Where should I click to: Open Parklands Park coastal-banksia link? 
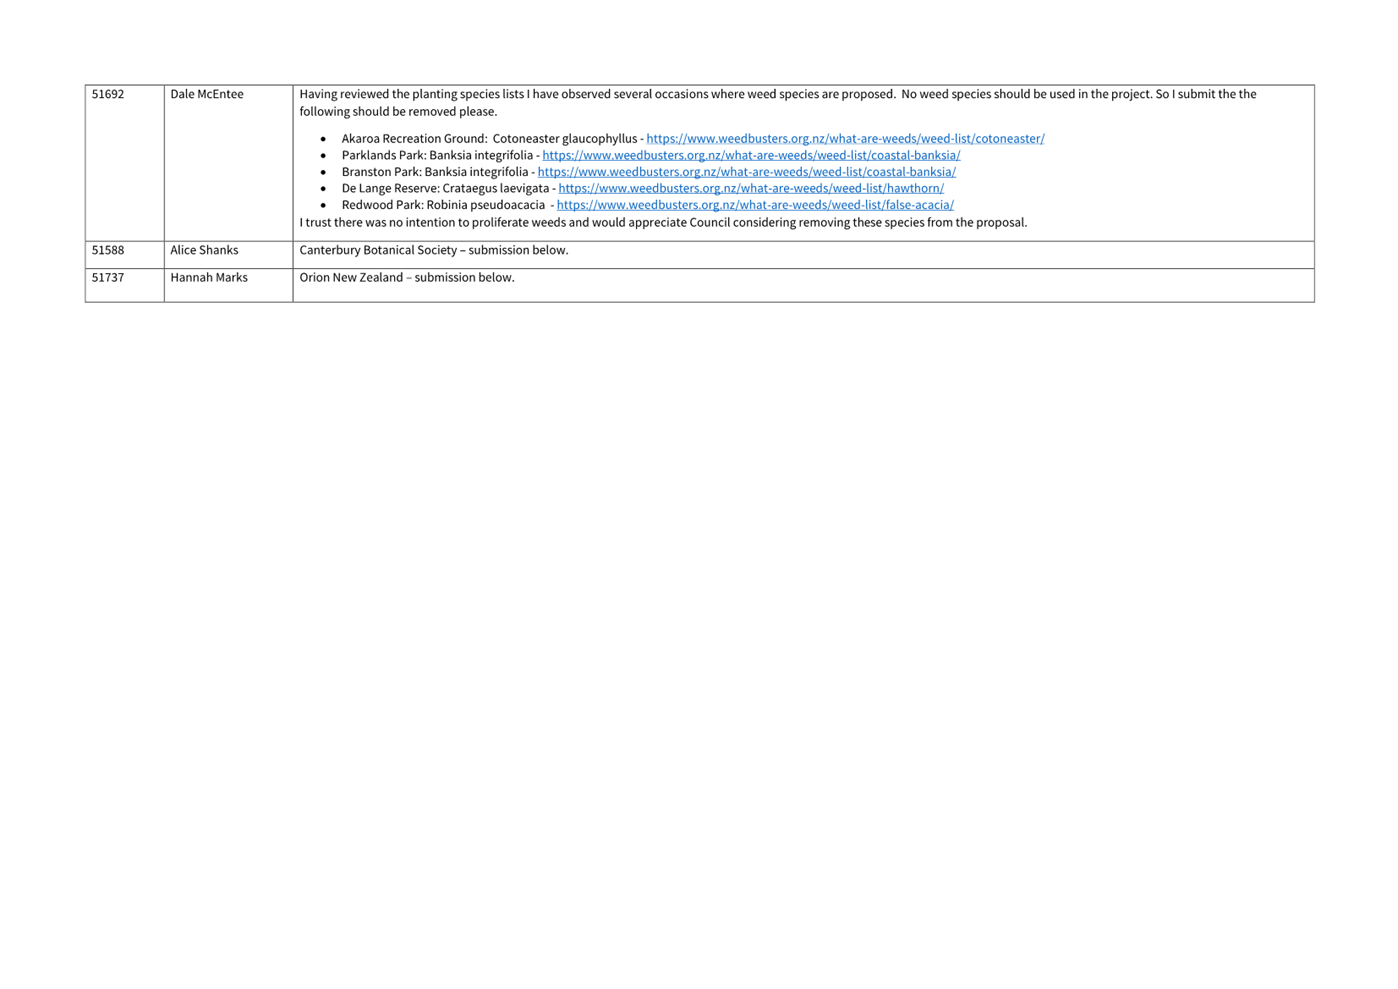[751, 155]
